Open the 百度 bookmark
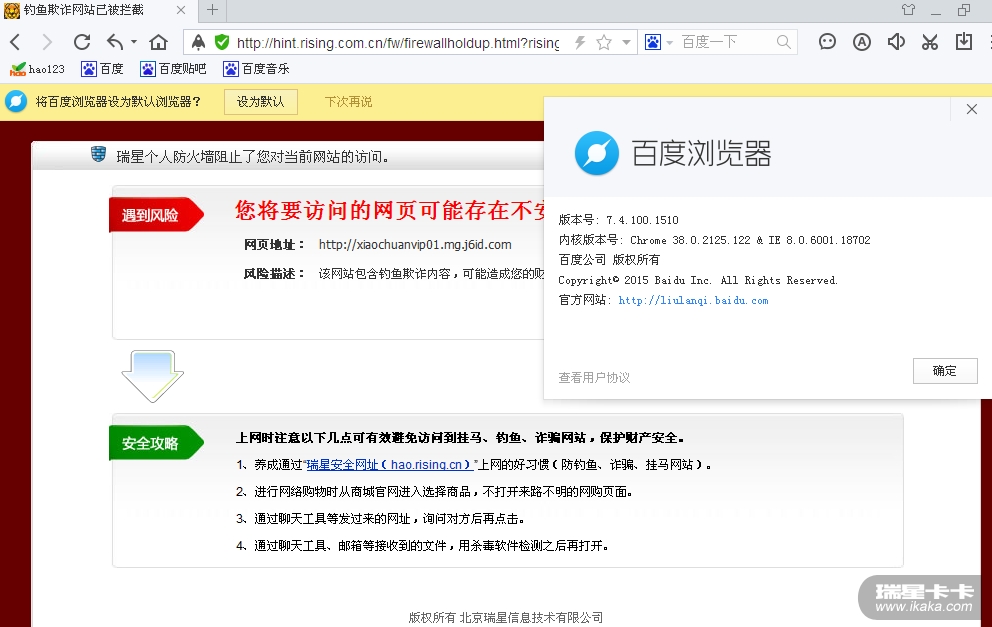This screenshot has width=992, height=627. coord(102,69)
